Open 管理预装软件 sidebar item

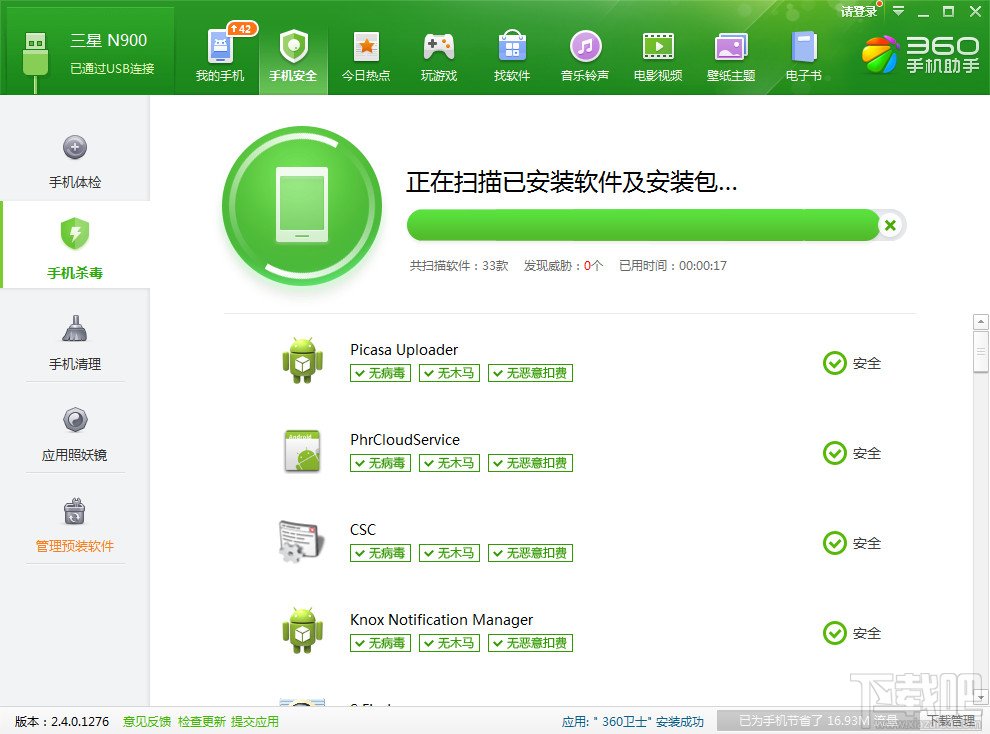(75, 525)
